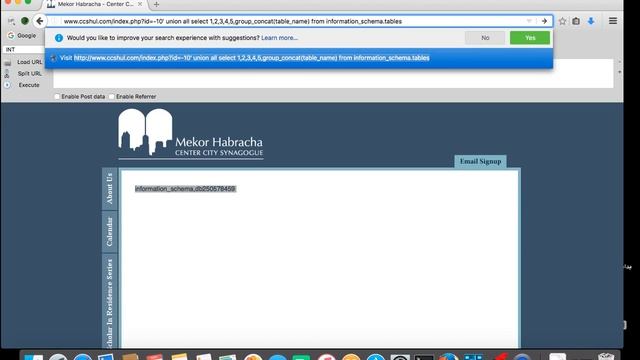The image size is (640, 360).
Task: Click the green extension icon beside back button
Action: [24, 21]
